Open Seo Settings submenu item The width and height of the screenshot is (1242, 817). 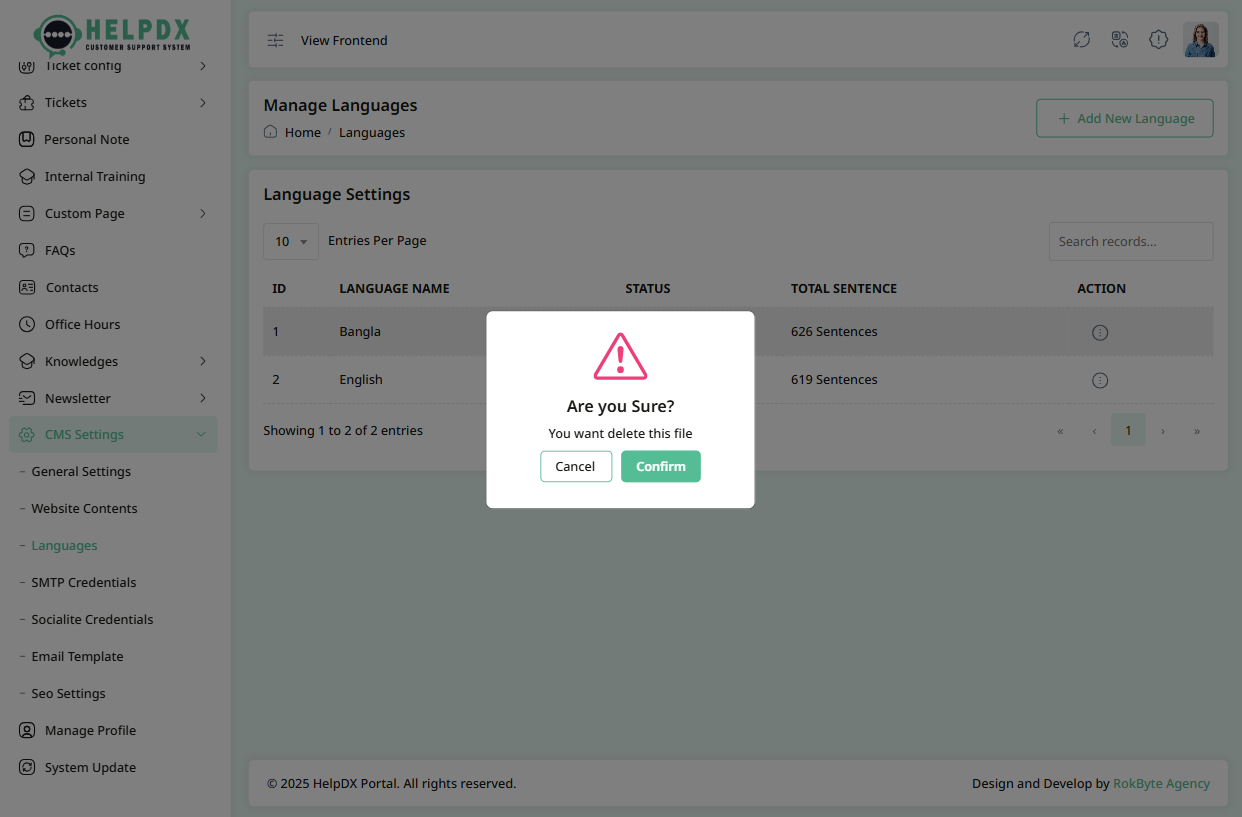tap(68, 693)
